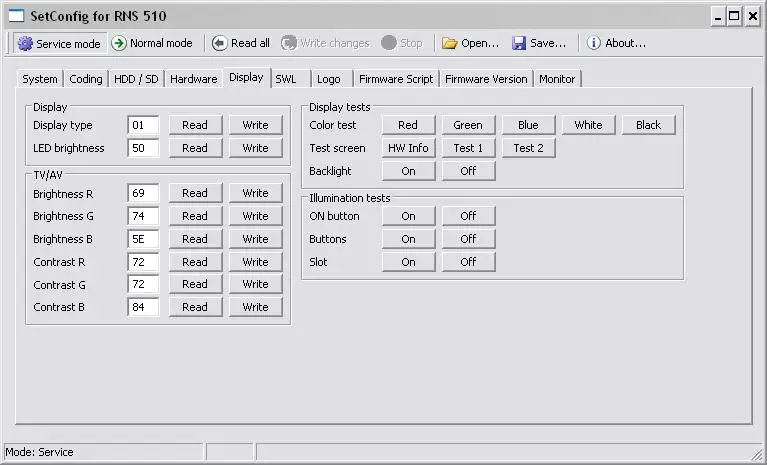Show the Test 1 screen
The image size is (767, 465).
[469, 148]
